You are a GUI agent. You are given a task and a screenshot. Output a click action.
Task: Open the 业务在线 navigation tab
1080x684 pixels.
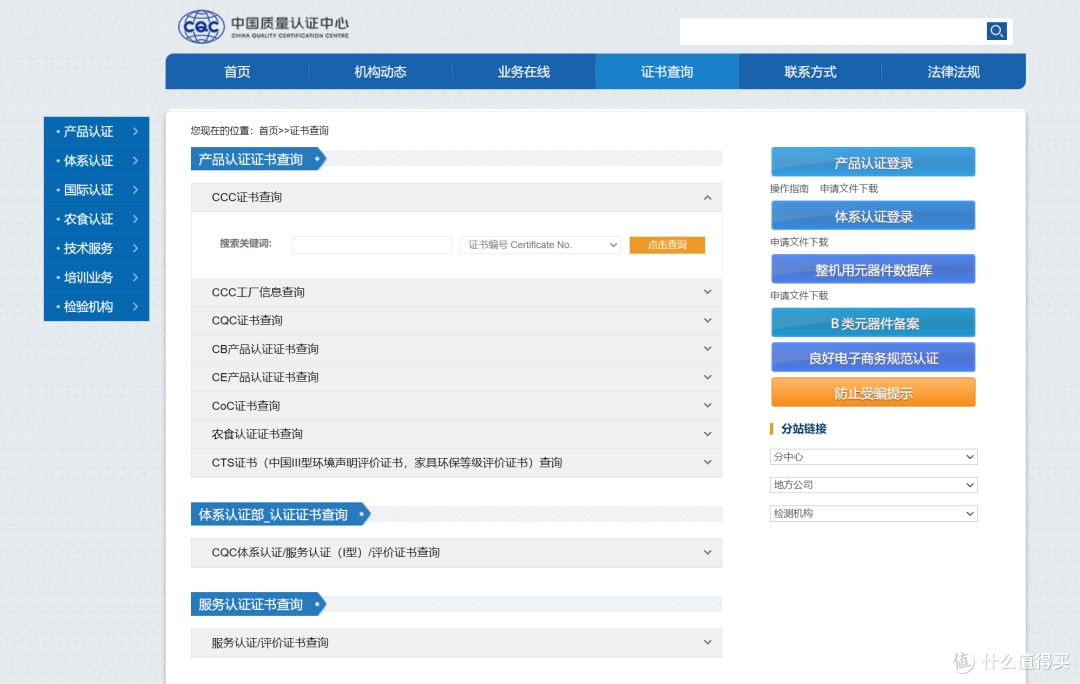[523, 72]
